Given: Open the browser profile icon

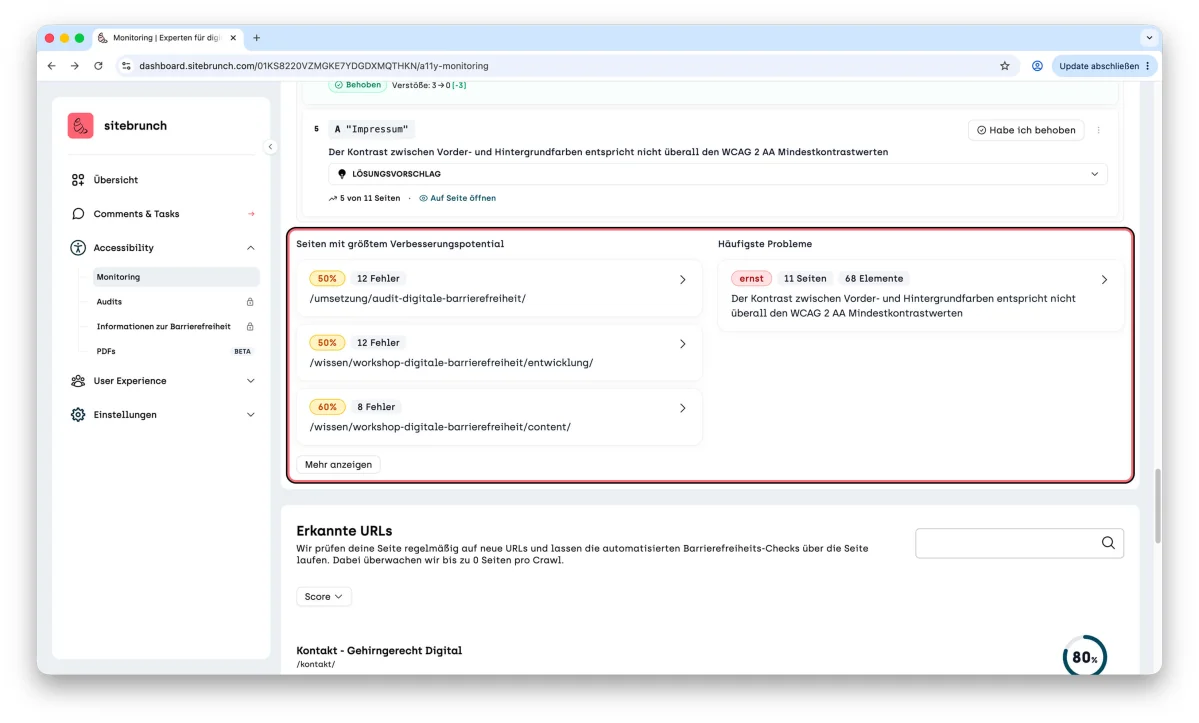Looking at the screenshot, I should point(1037,66).
